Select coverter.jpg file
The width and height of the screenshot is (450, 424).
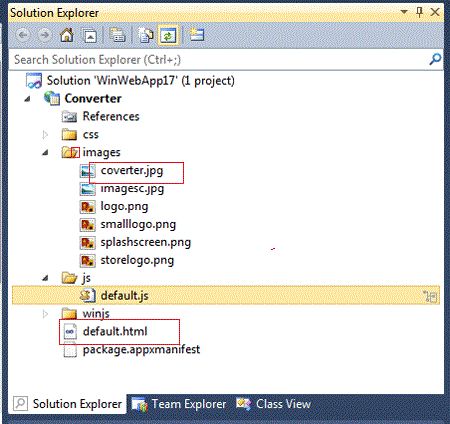coord(132,171)
